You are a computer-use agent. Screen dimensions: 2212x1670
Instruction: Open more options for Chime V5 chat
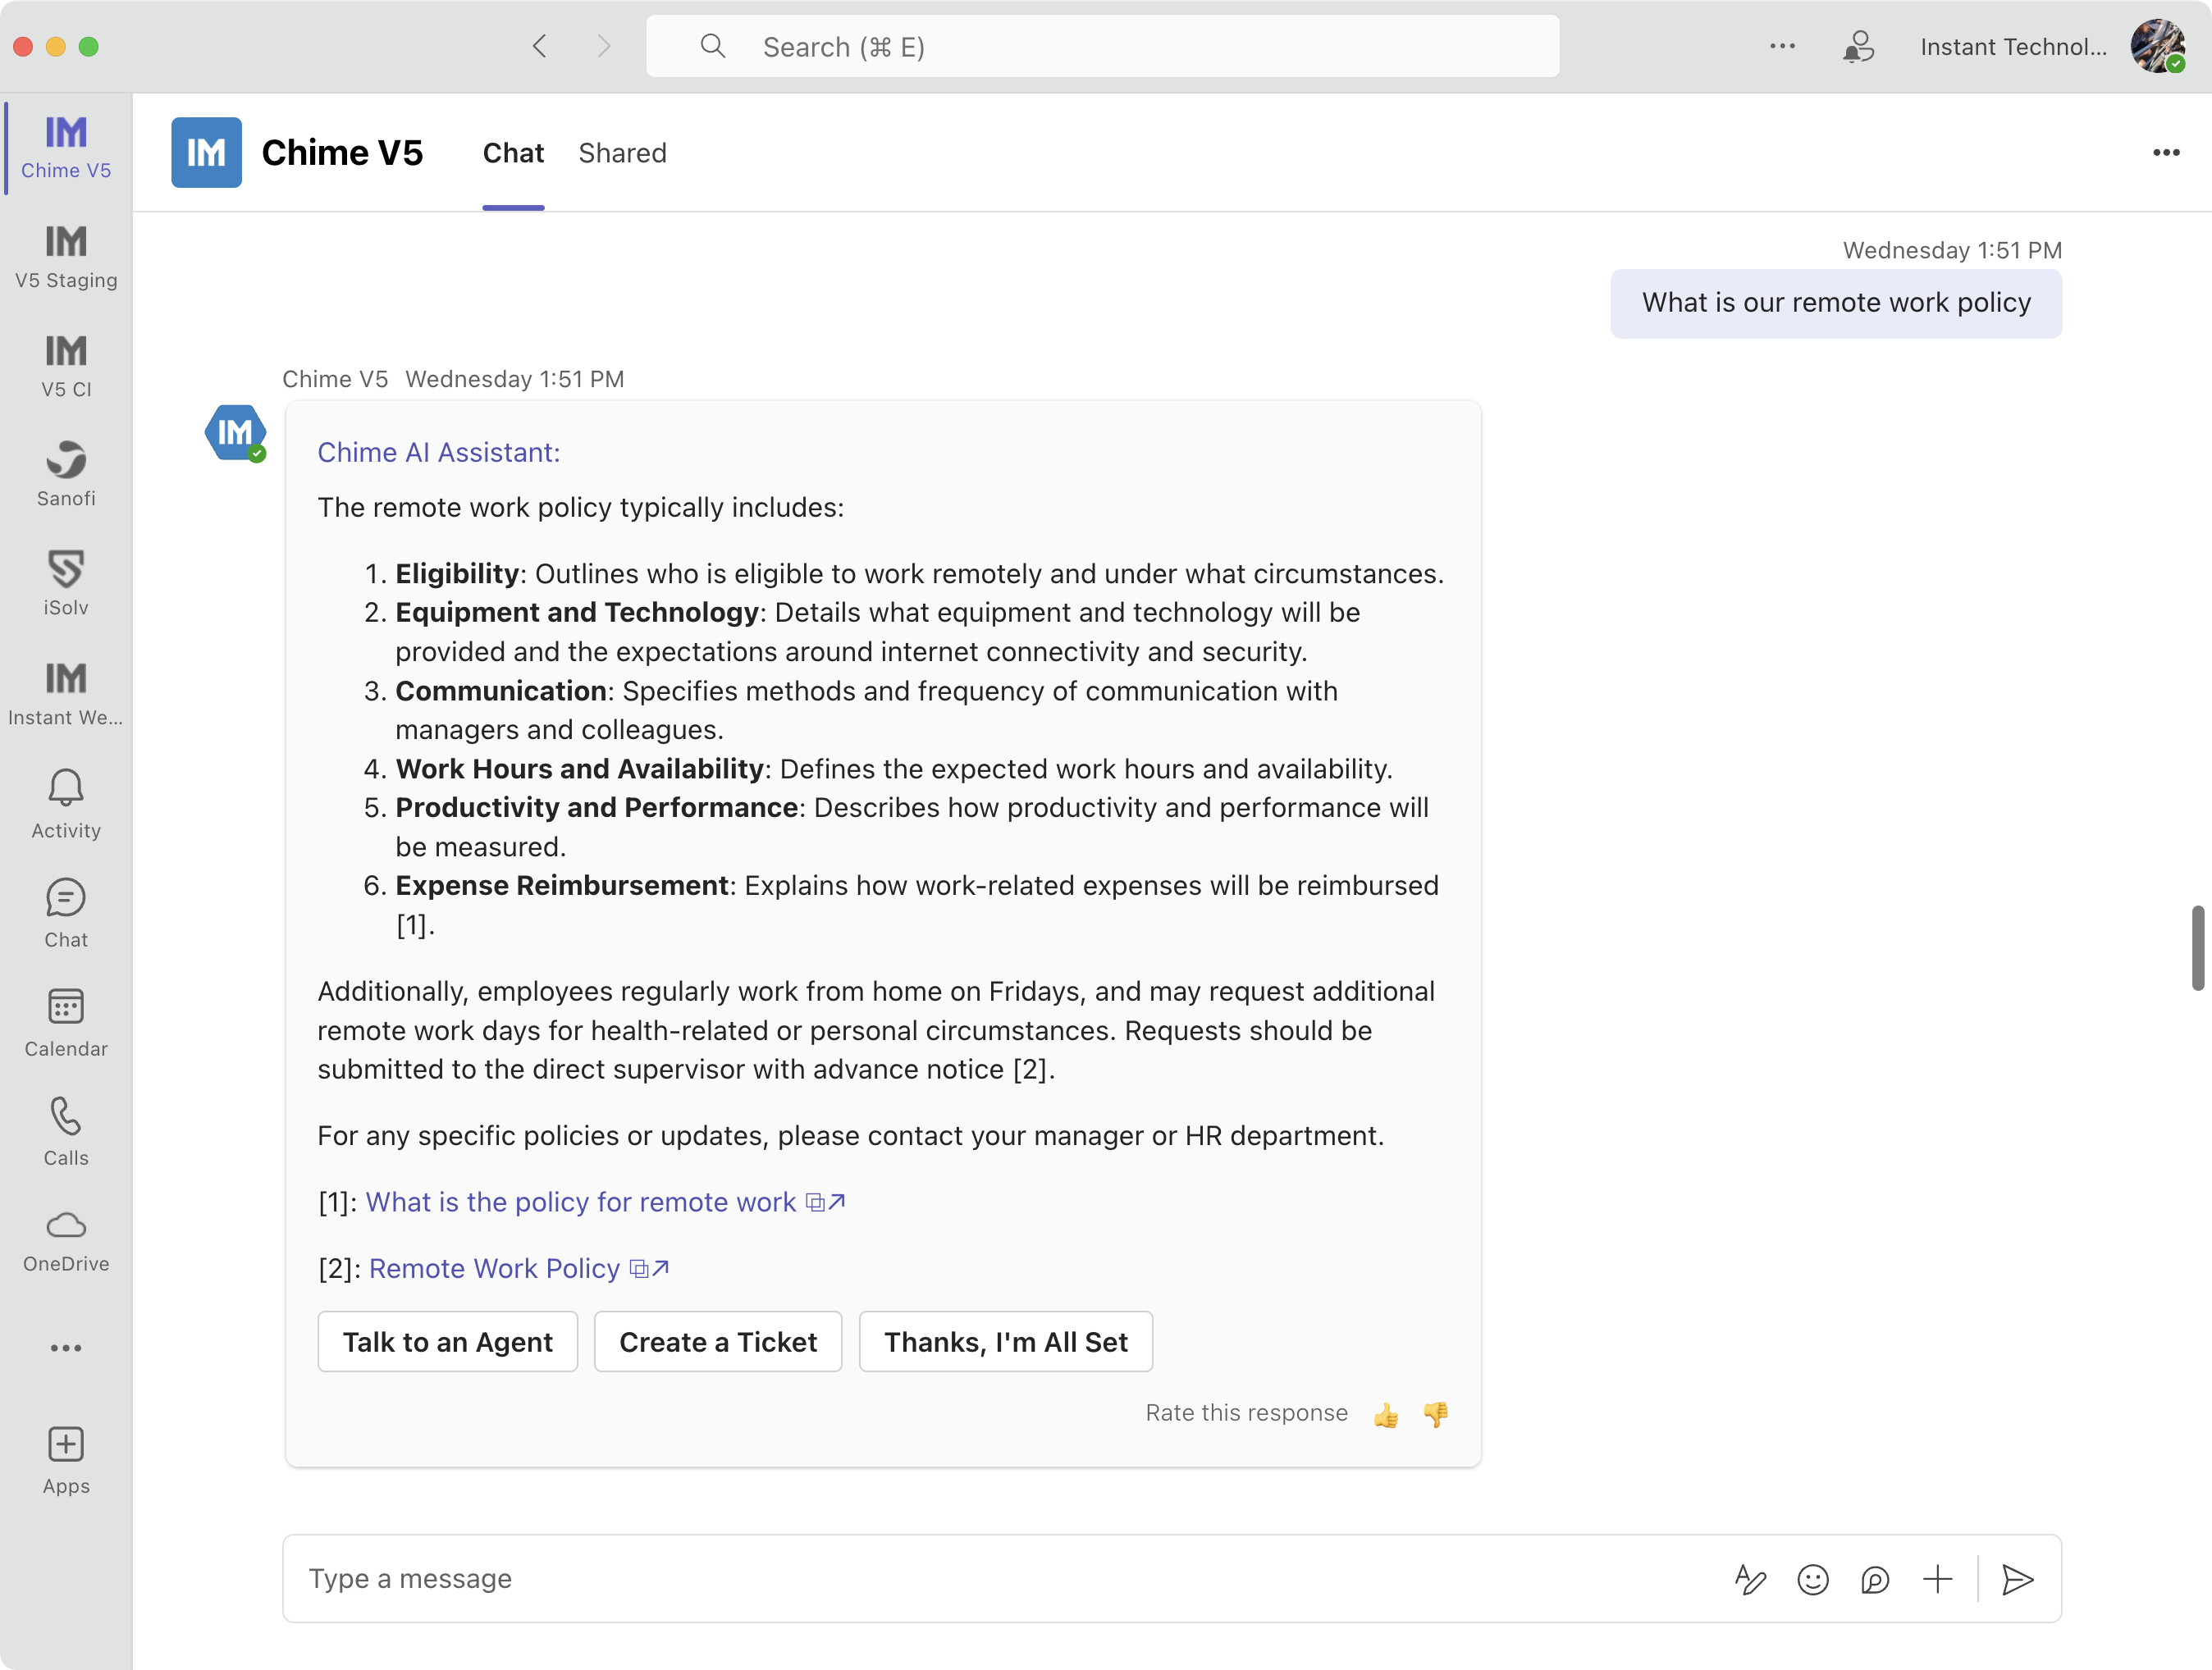coord(2166,152)
